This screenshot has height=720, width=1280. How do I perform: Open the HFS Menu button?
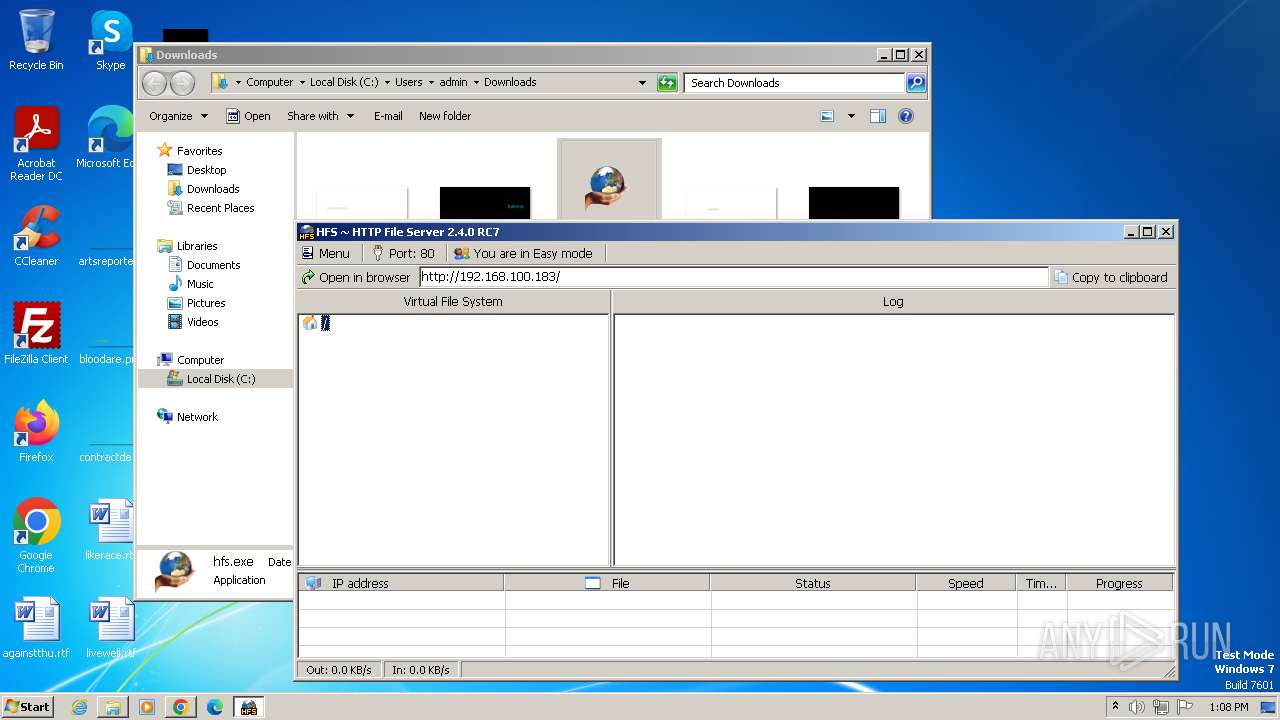tap(326, 253)
